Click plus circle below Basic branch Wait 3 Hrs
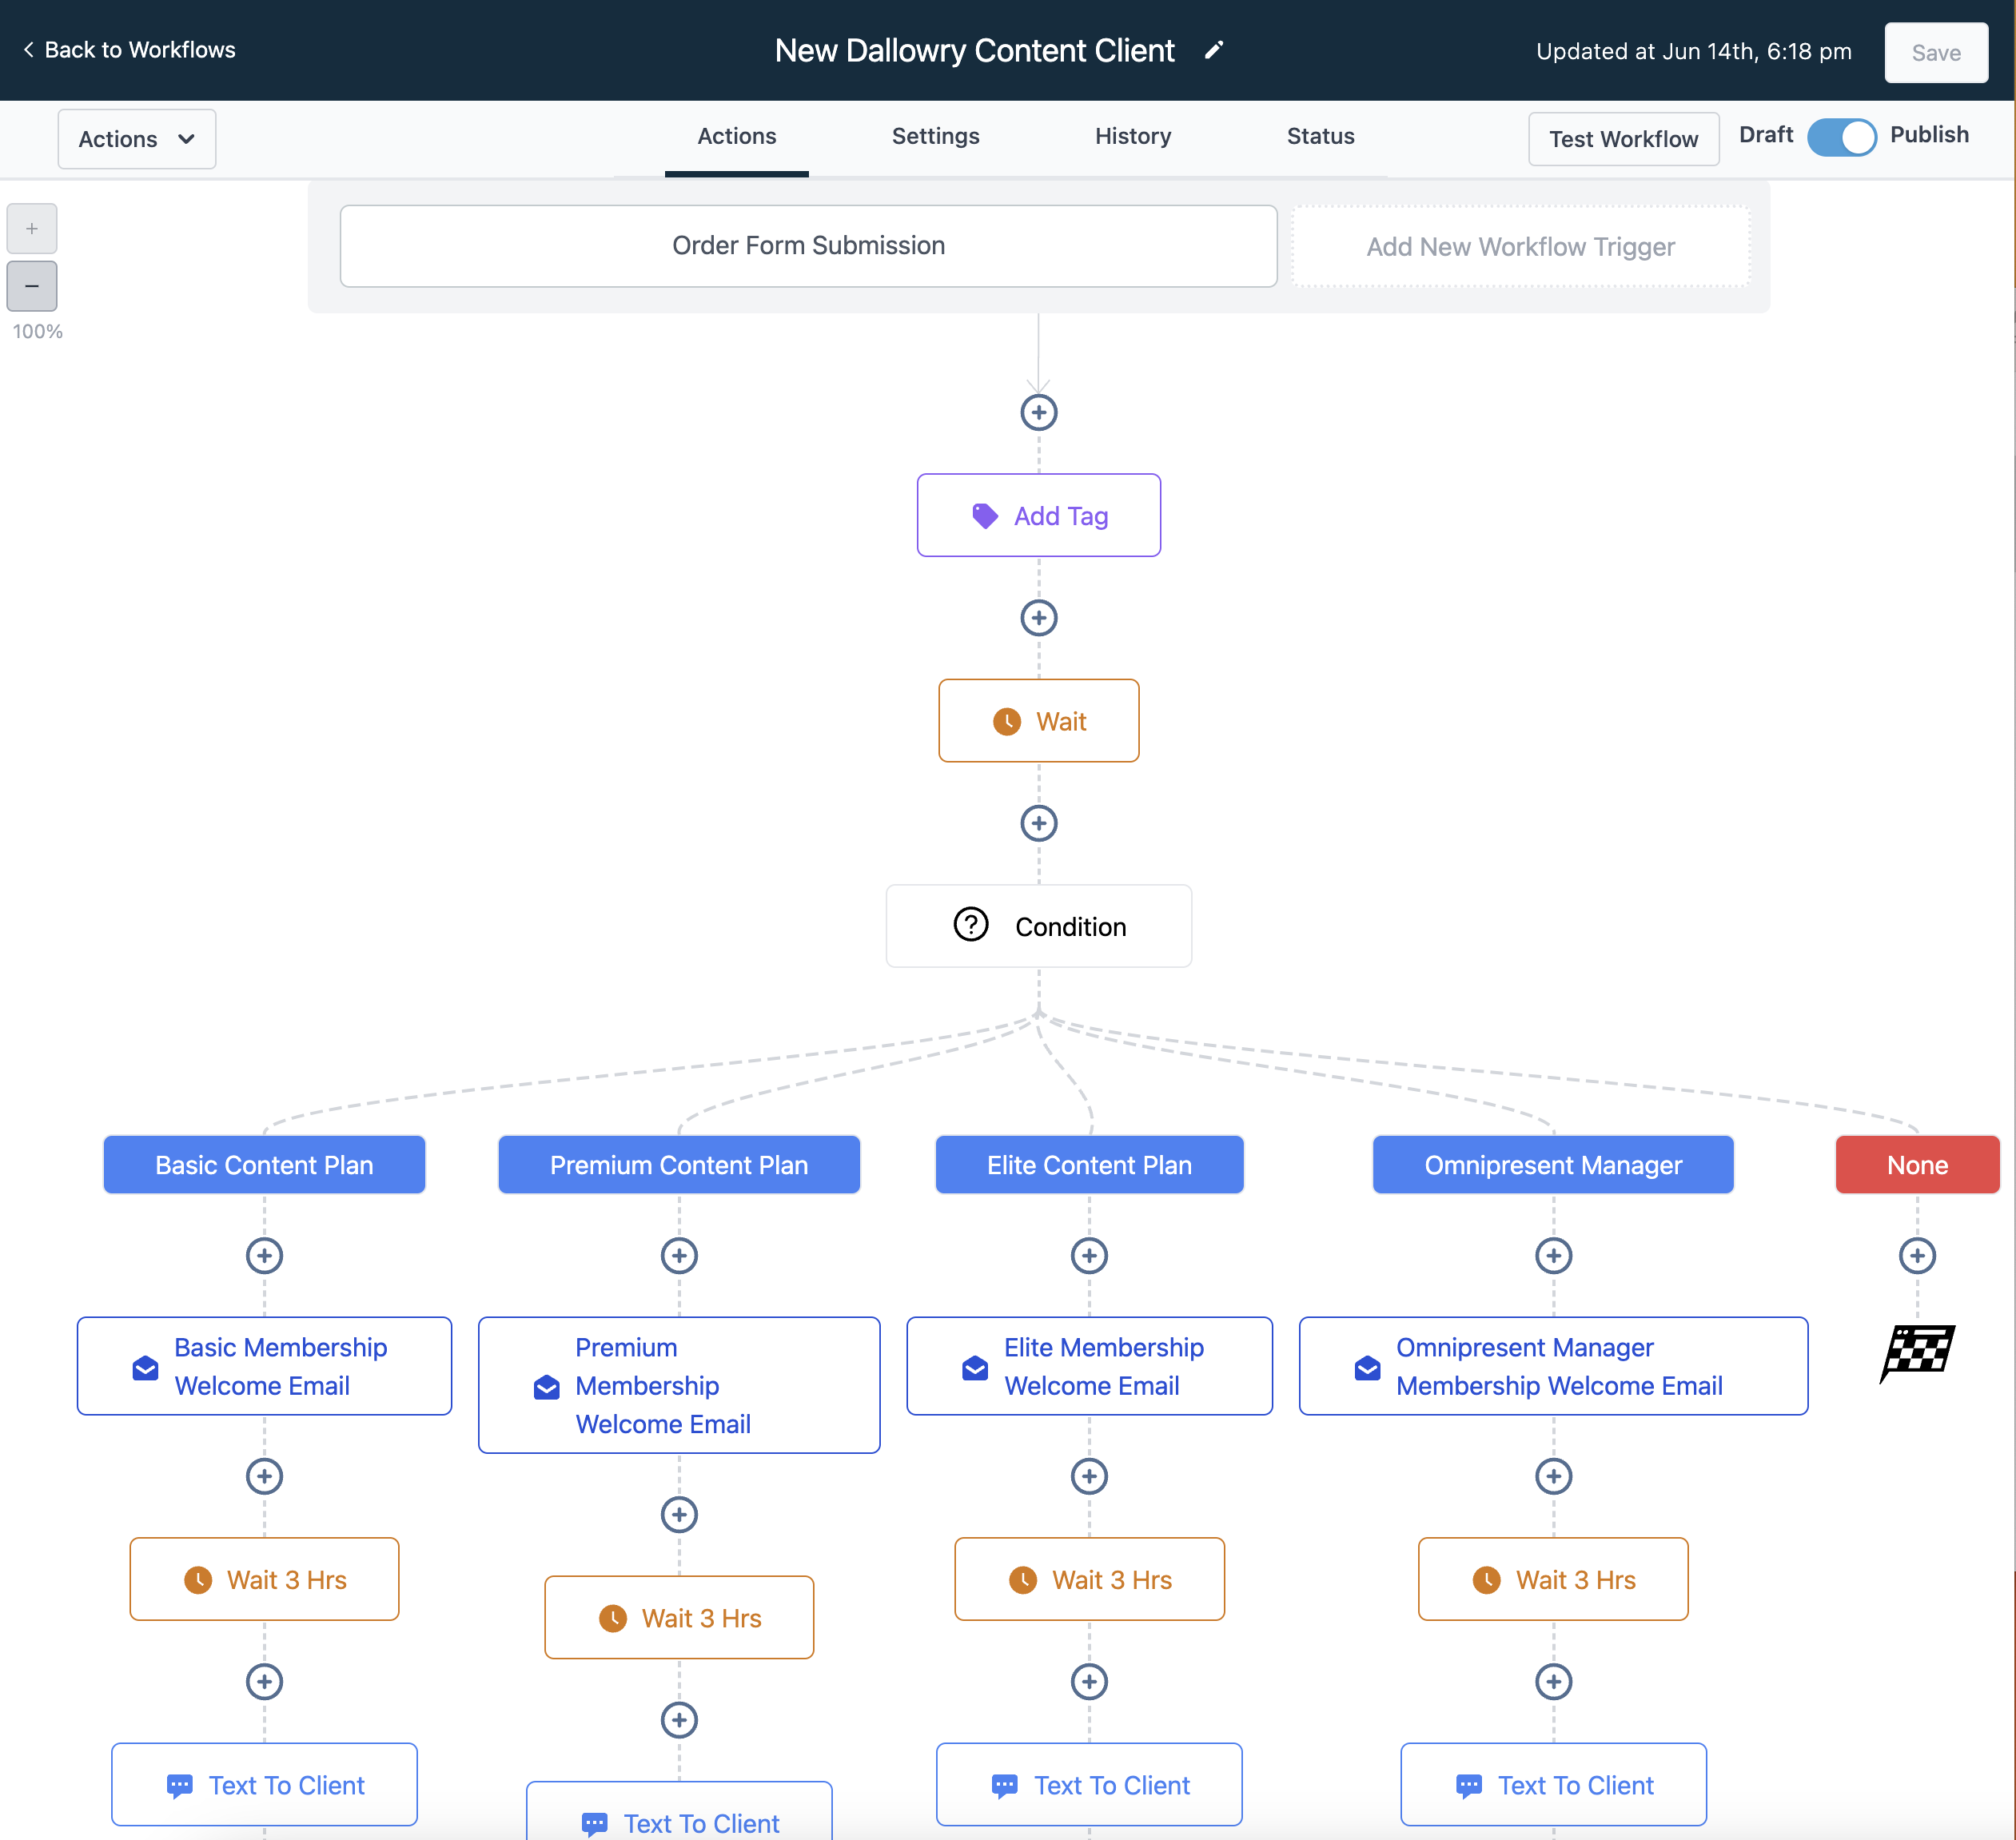Image resolution: width=2016 pixels, height=1840 pixels. 264,1681
